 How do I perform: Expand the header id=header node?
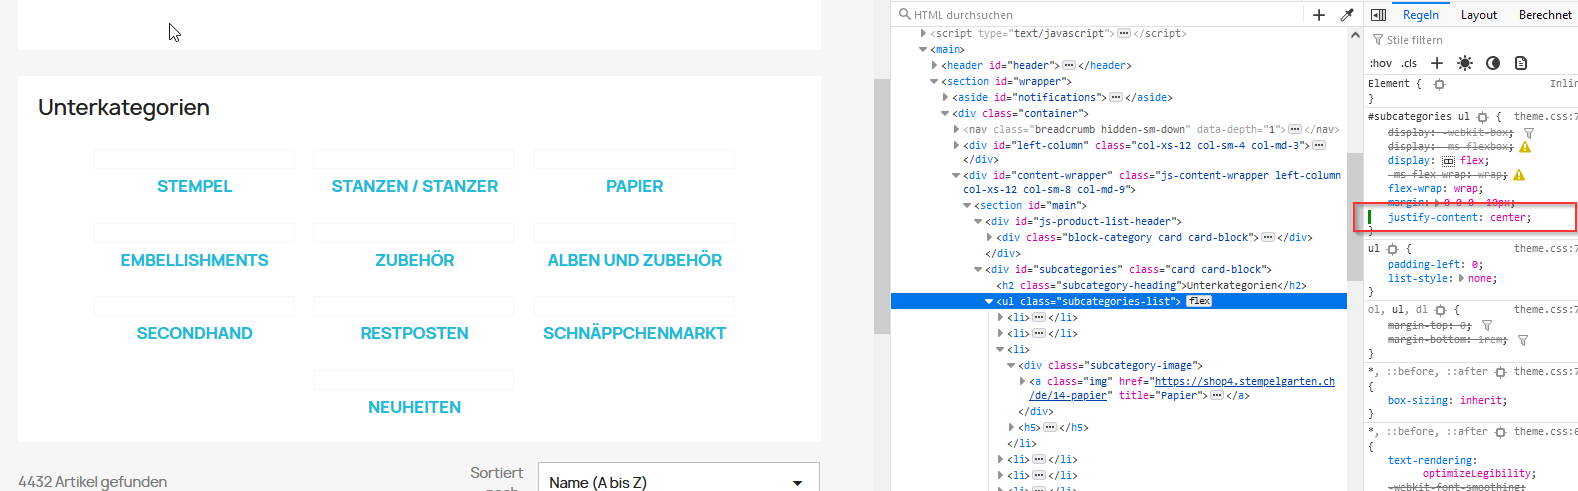point(934,65)
